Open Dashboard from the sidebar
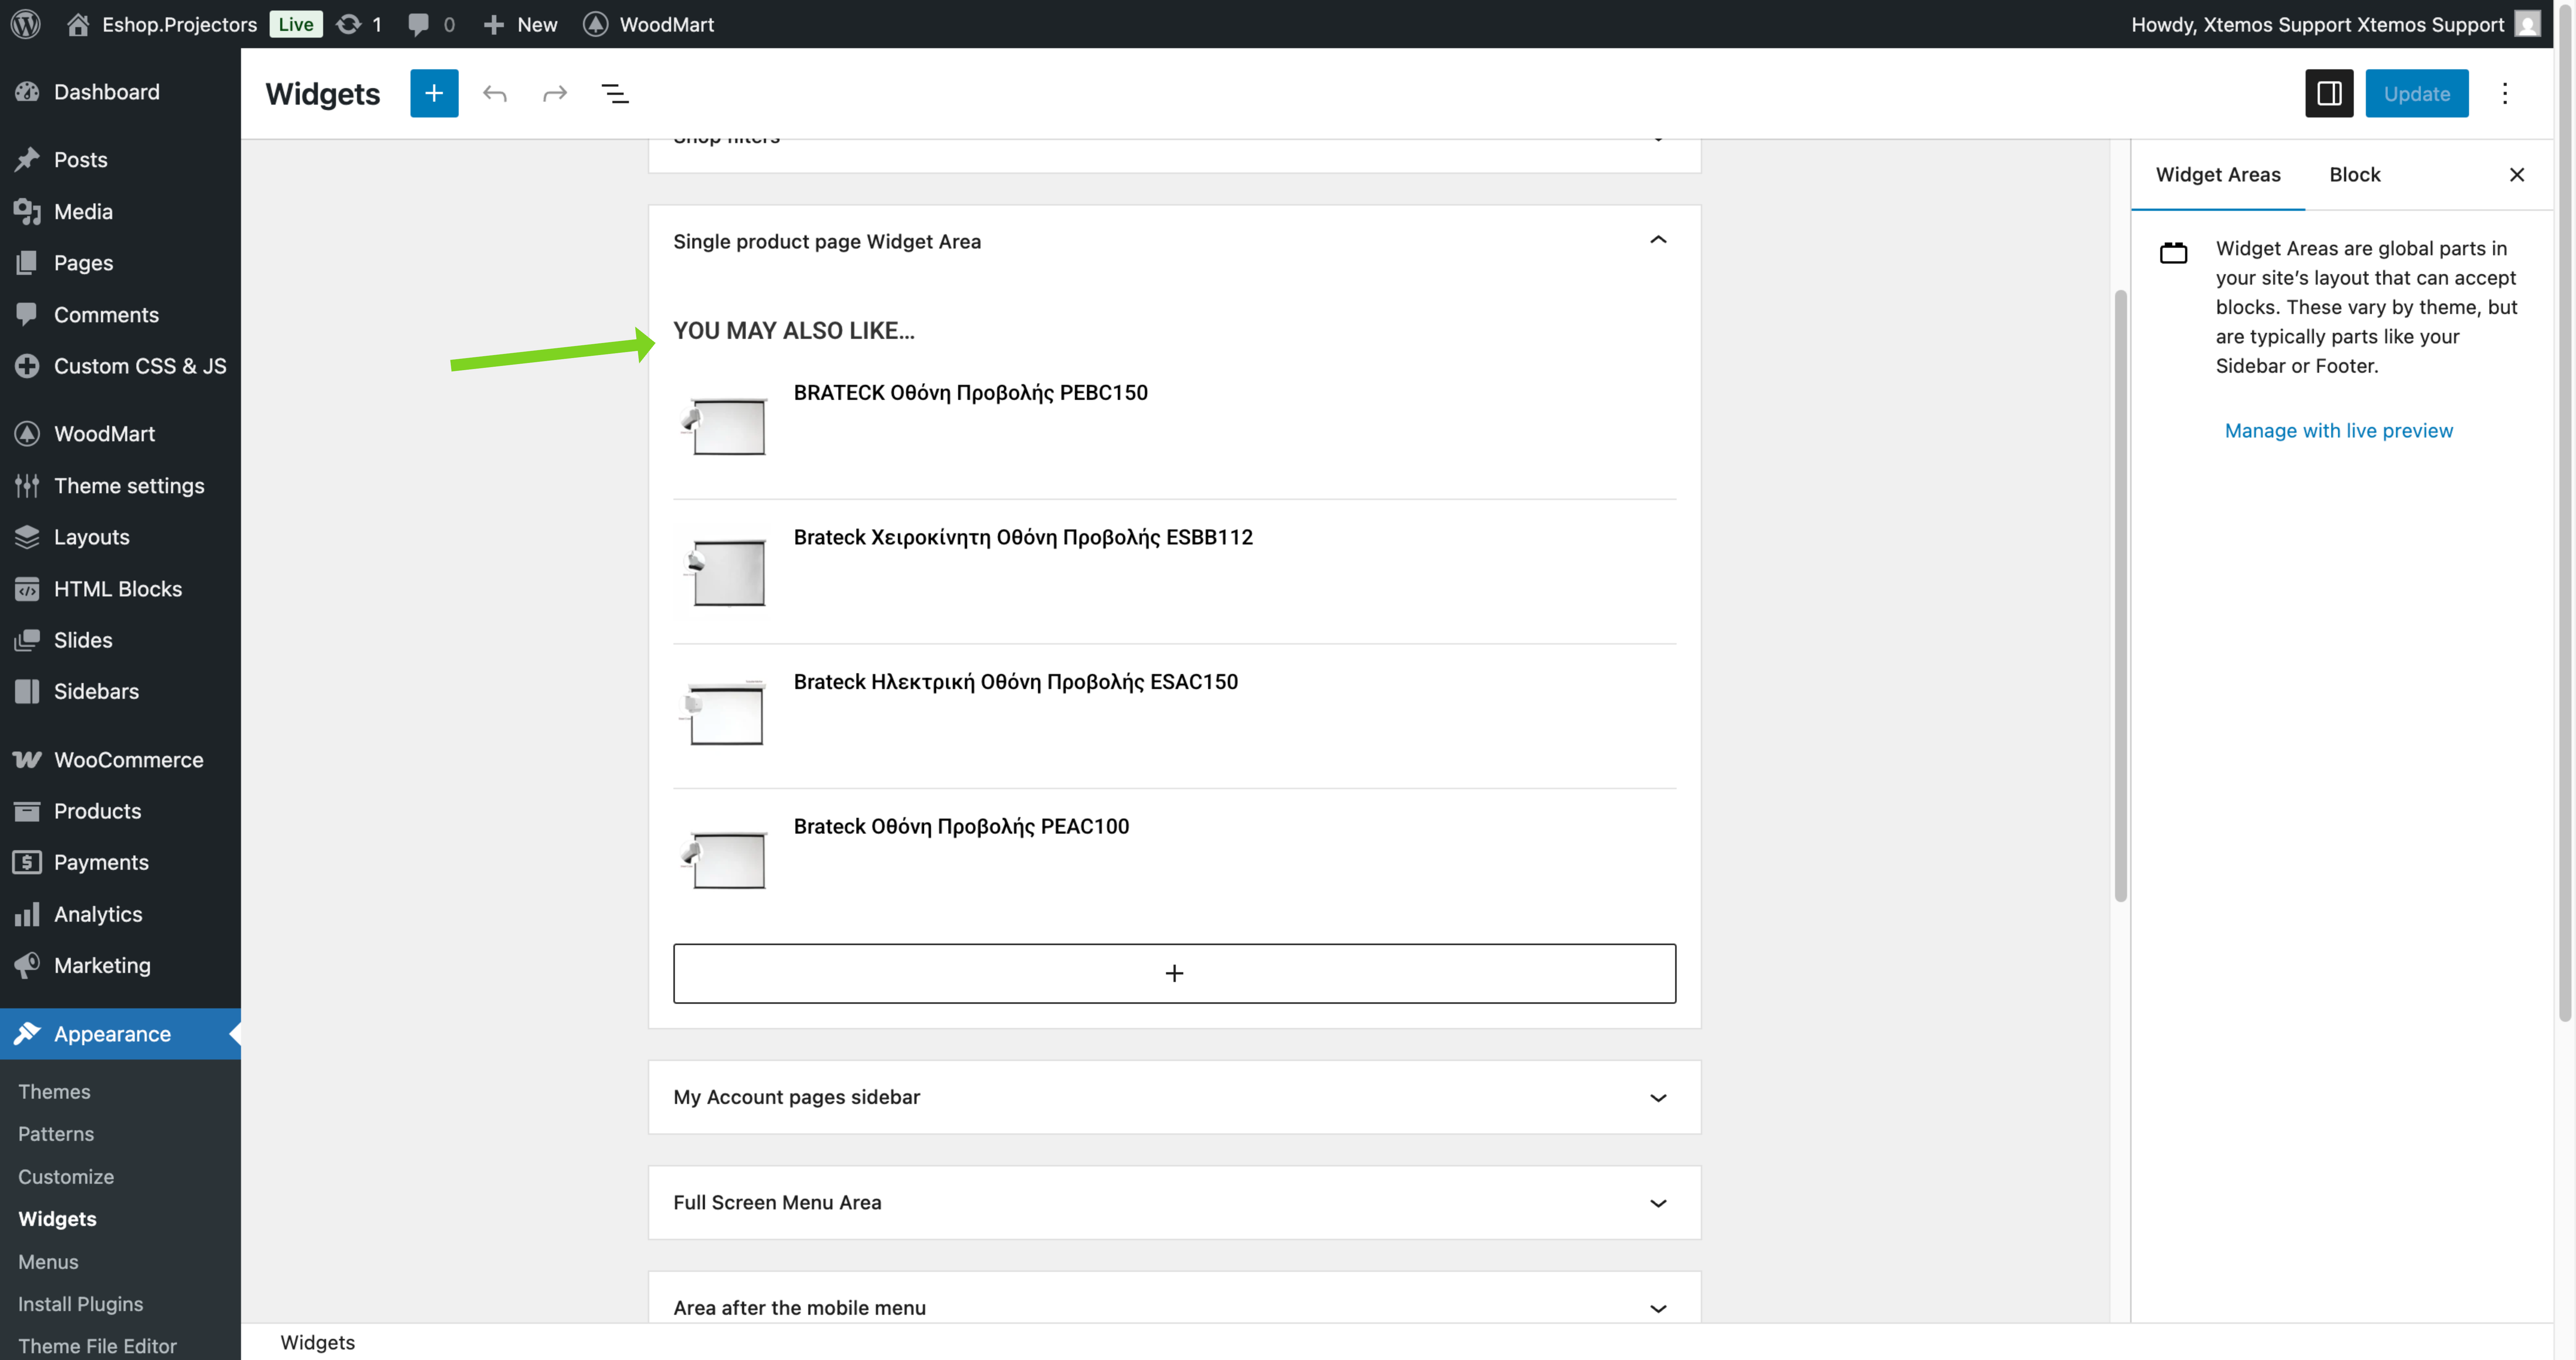Image resolution: width=2576 pixels, height=1360 pixels. pyautogui.click(x=107, y=92)
